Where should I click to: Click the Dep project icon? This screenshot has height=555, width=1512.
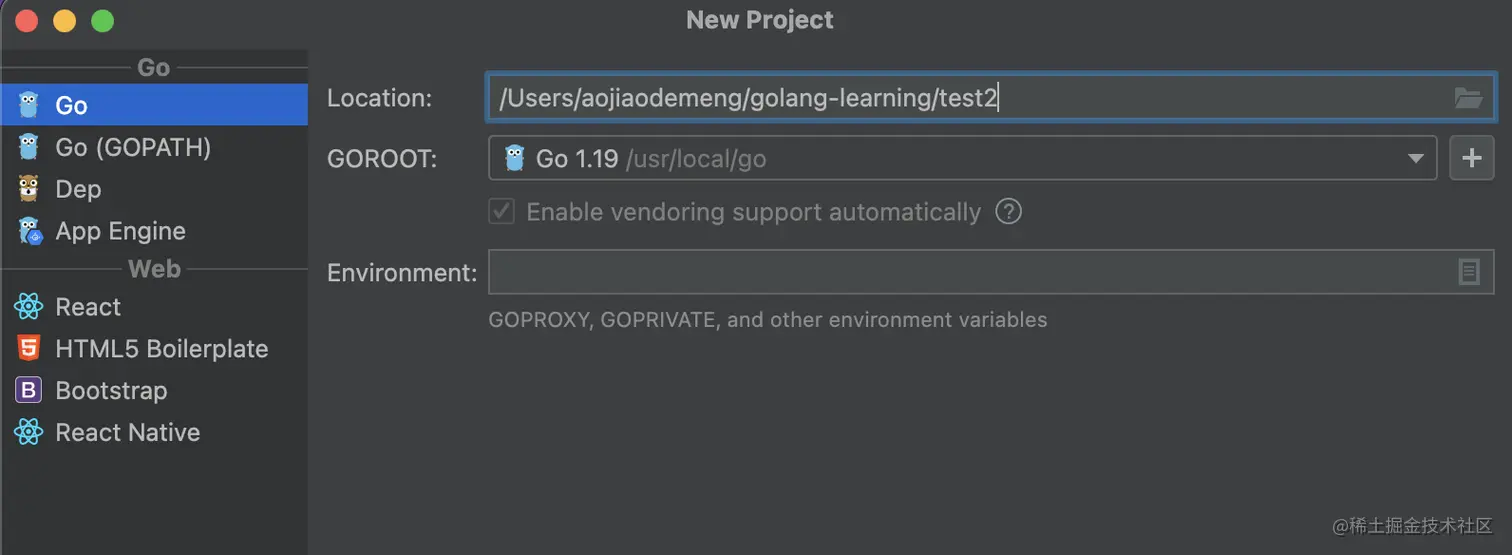click(28, 189)
